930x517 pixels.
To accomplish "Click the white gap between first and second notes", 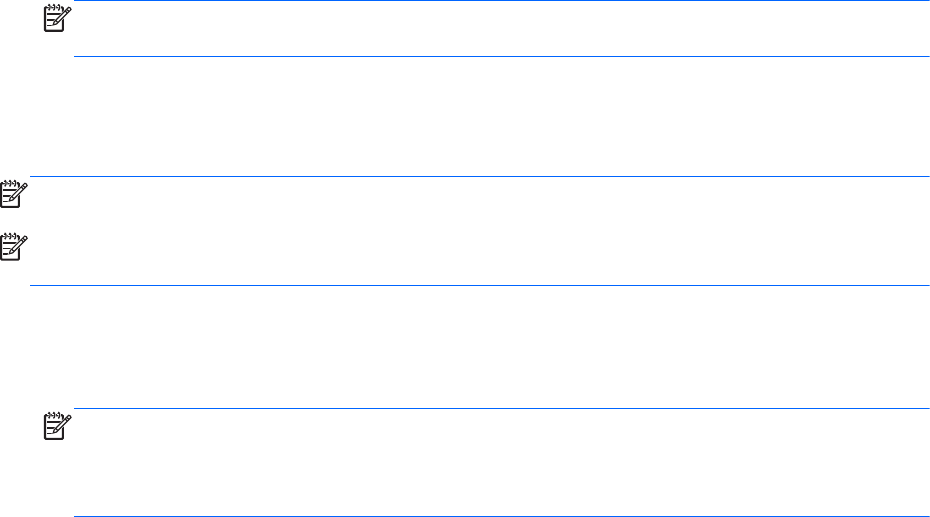I will click(480, 116).
